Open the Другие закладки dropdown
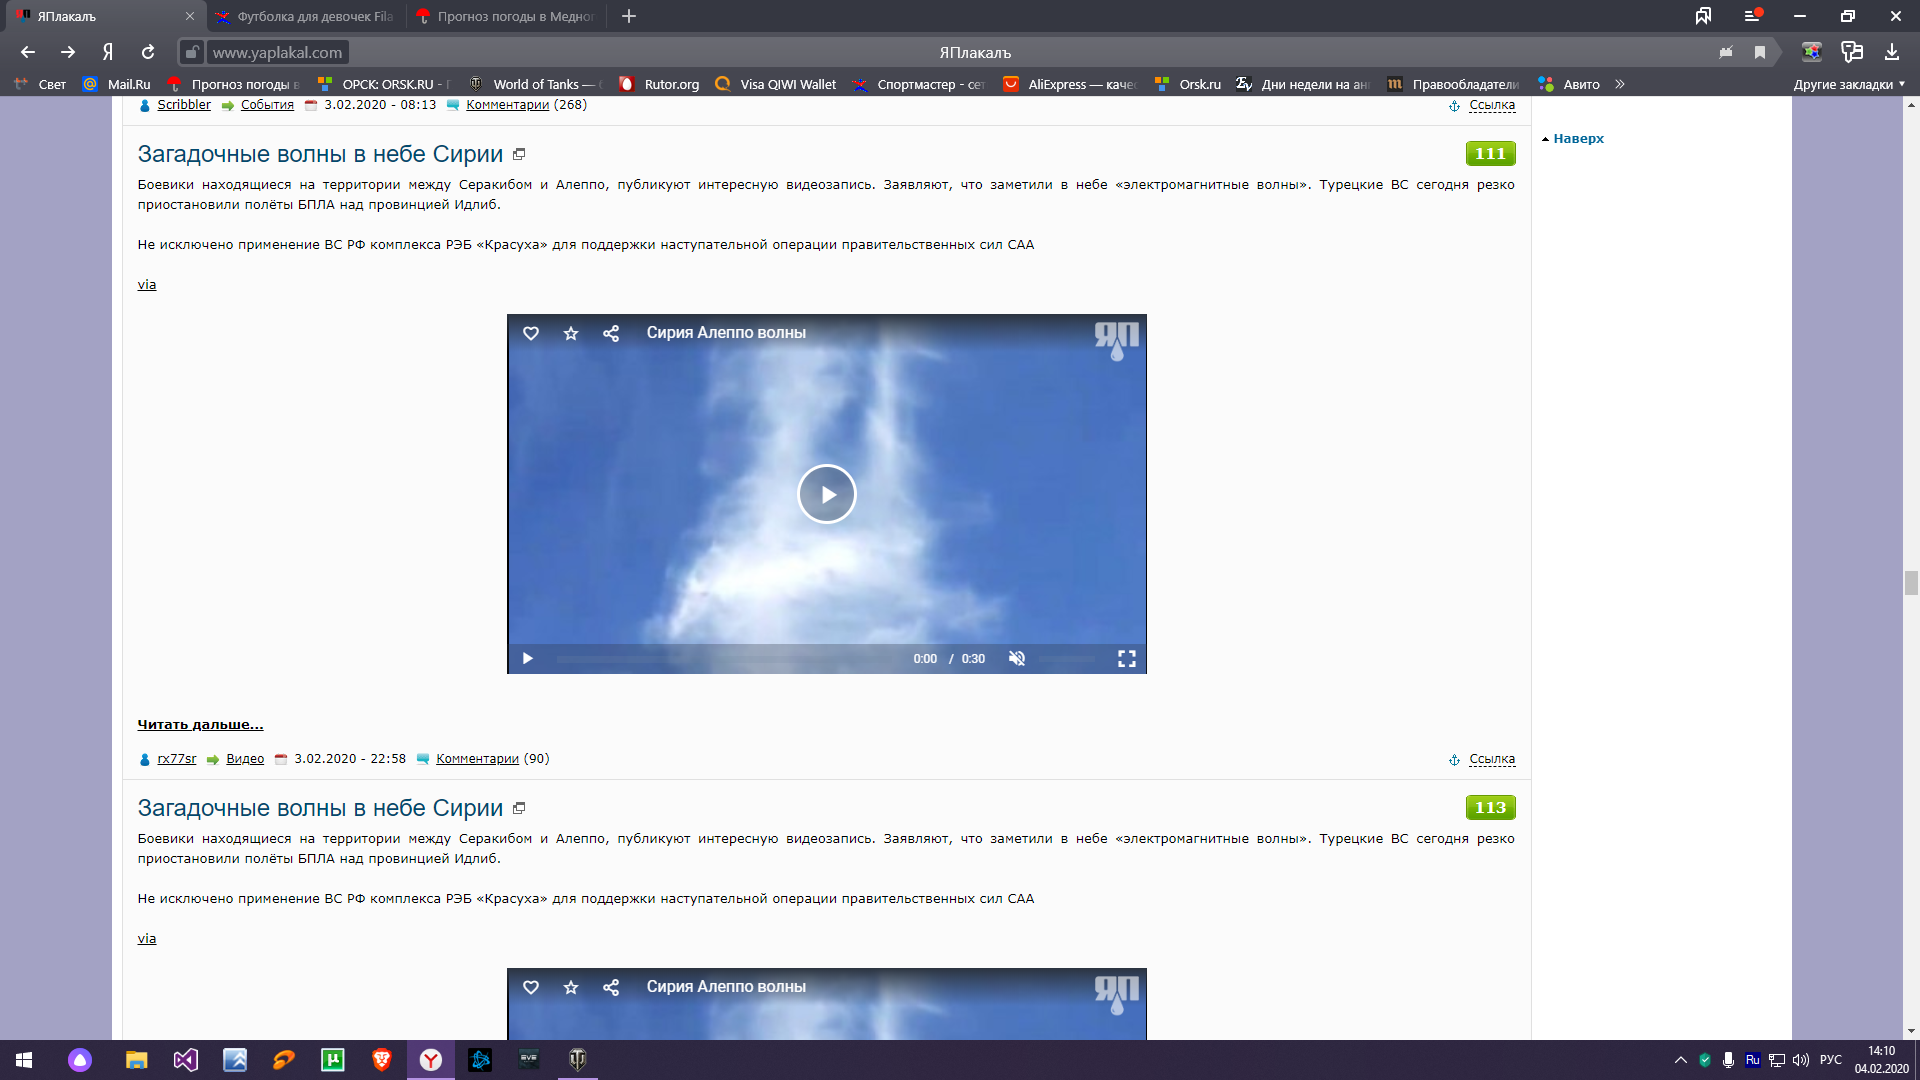Viewport: 1920px width, 1080px height. [1849, 84]
